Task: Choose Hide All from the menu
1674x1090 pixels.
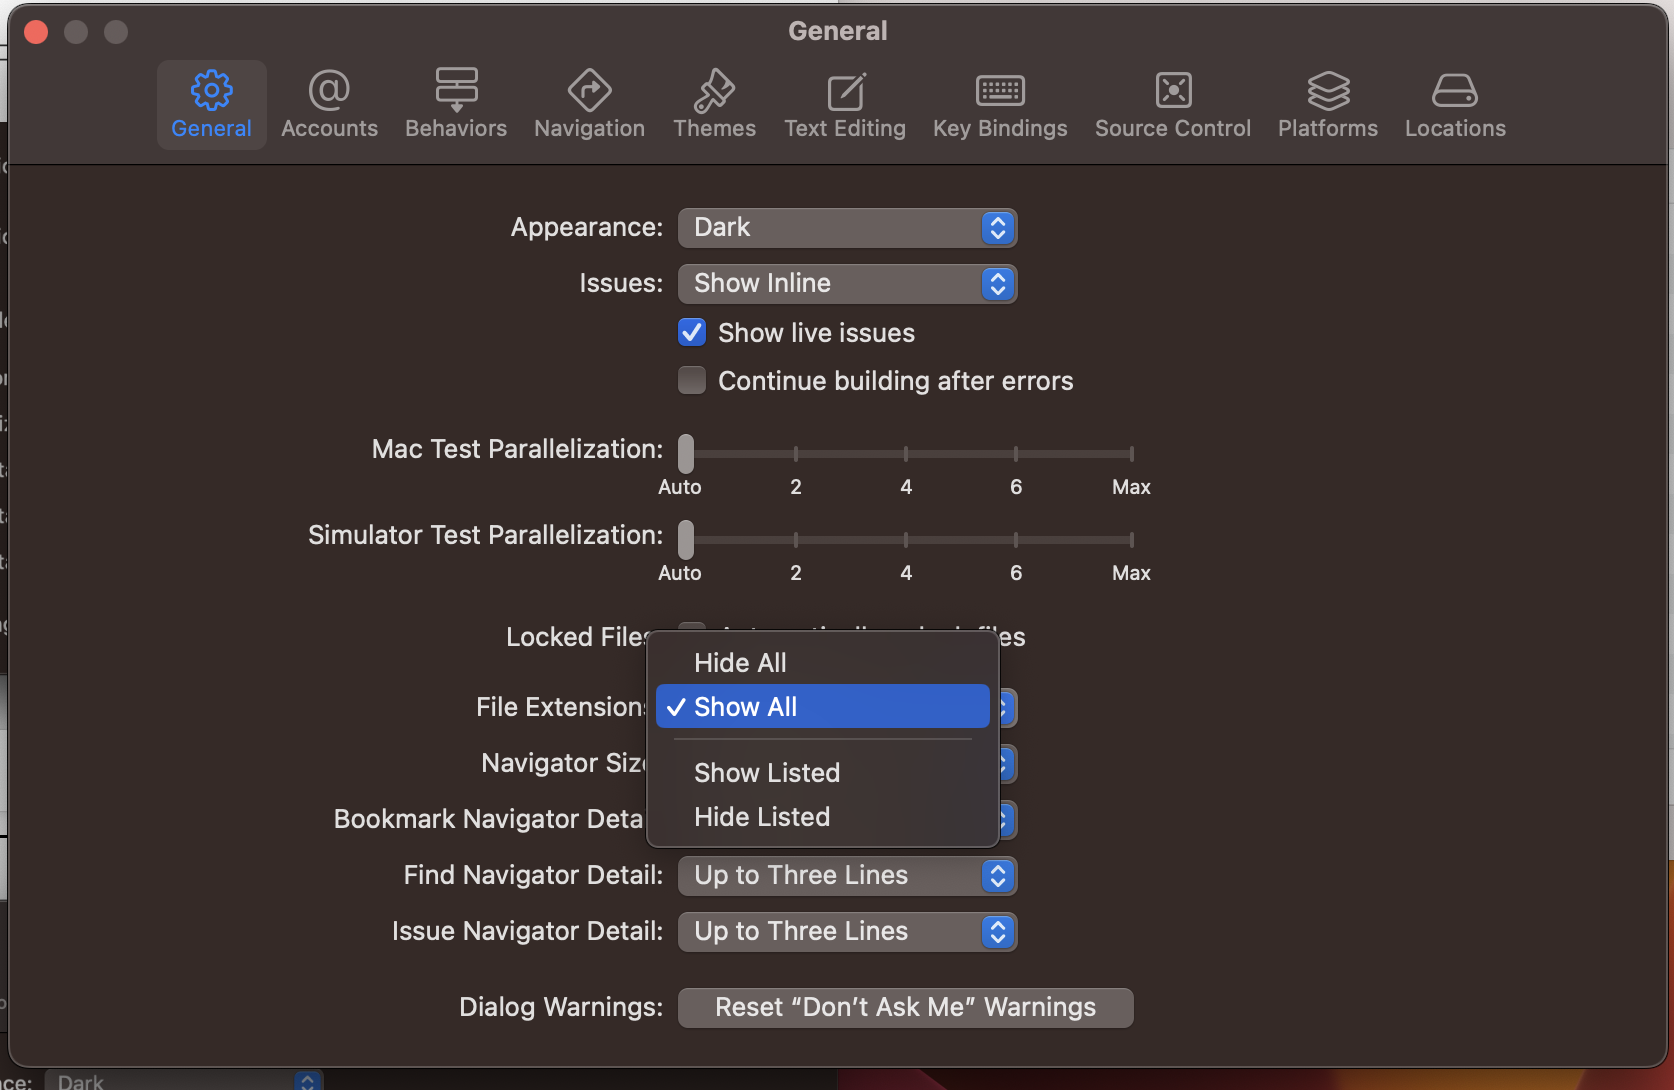Action: [x=822, y=663]
